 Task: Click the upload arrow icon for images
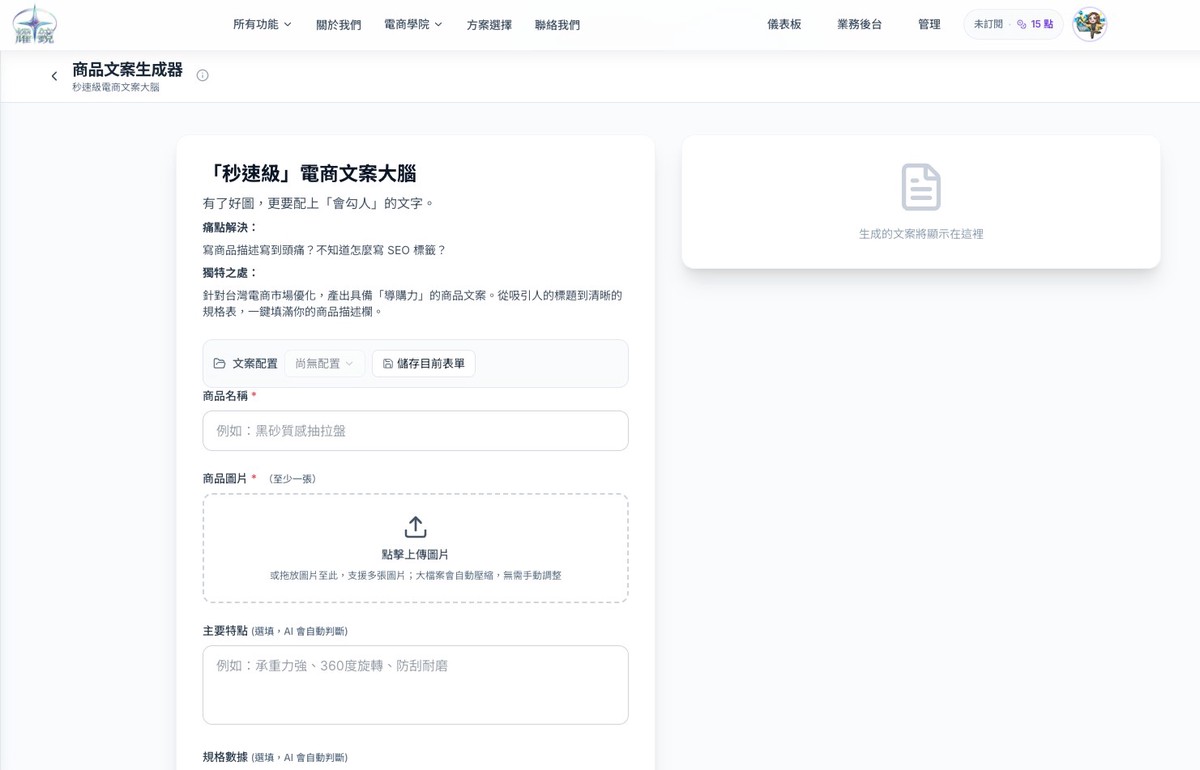[415, 527]
